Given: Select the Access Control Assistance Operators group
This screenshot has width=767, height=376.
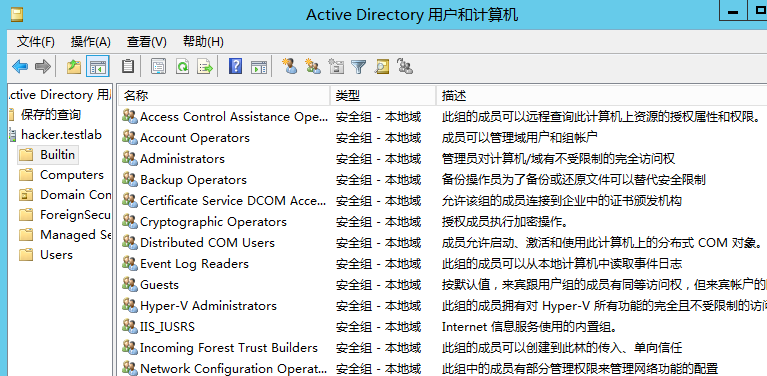Looking at the screenshot, I should 234,117.
